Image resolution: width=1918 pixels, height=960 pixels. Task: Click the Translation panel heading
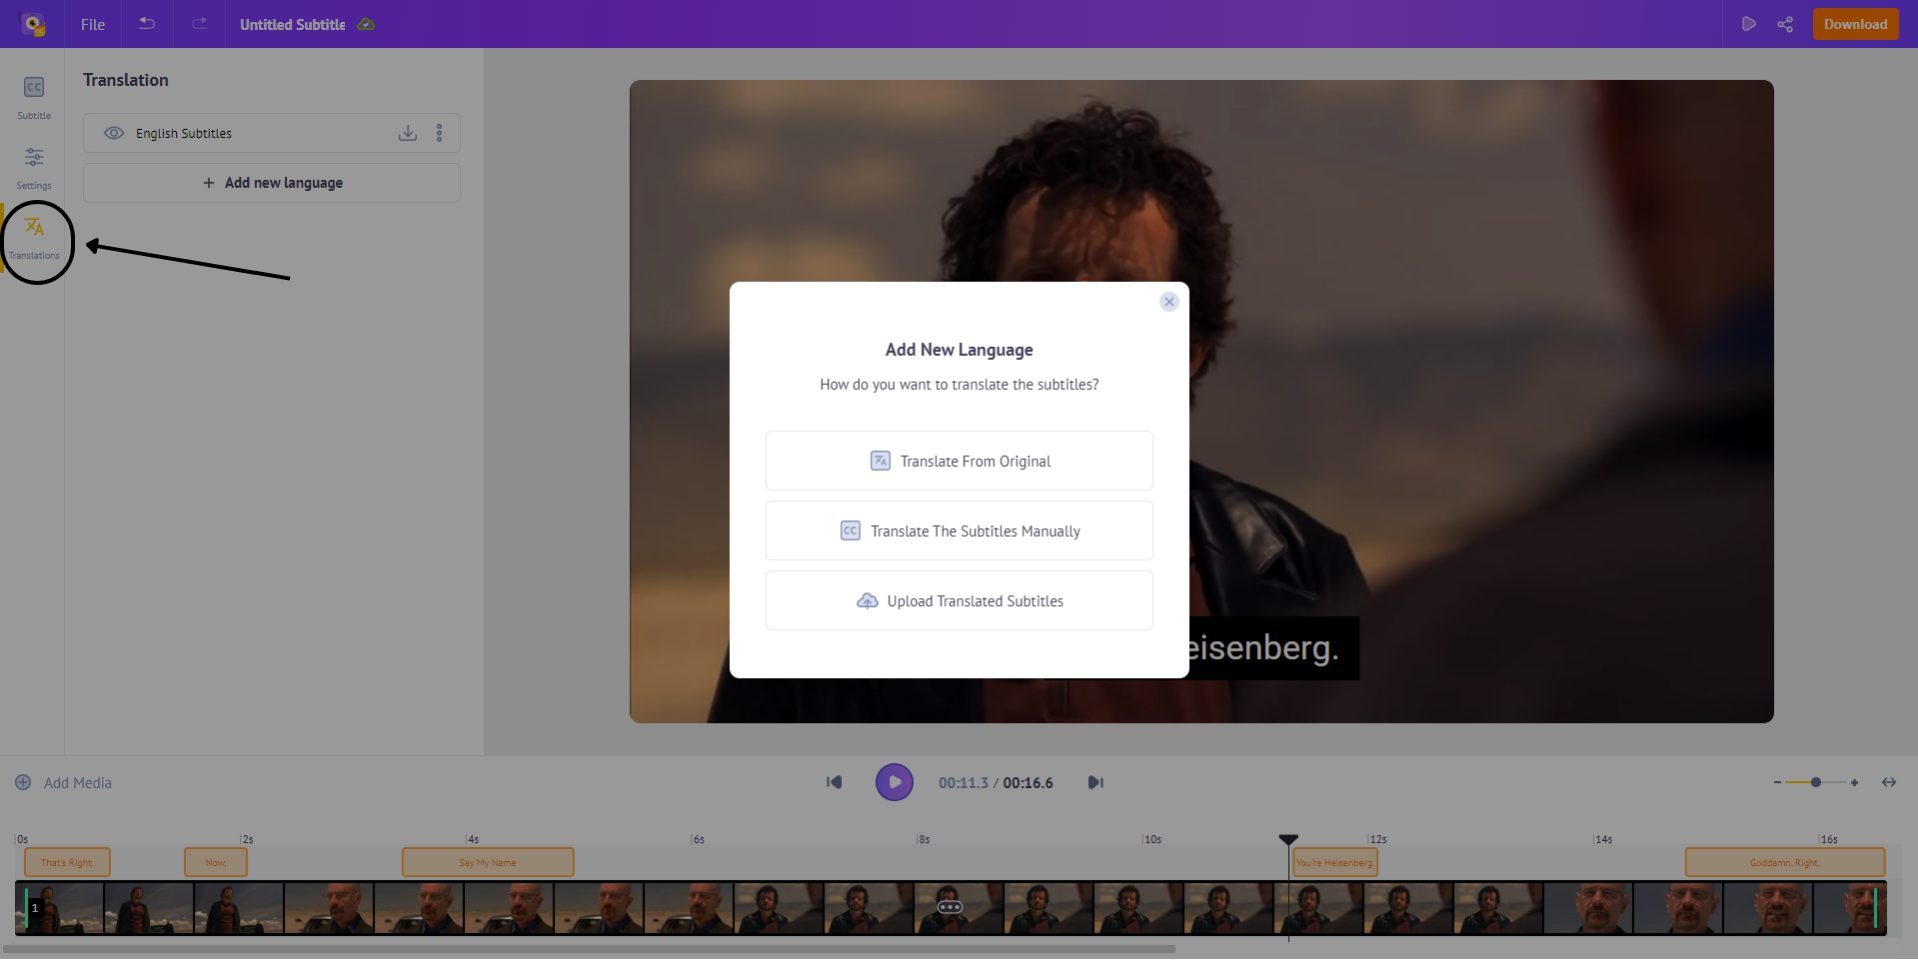point(126,80)
